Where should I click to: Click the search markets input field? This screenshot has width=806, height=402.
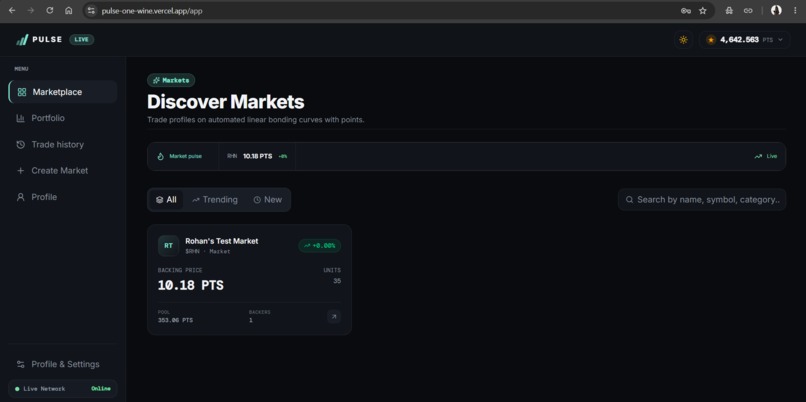click(x=702, y=199)
